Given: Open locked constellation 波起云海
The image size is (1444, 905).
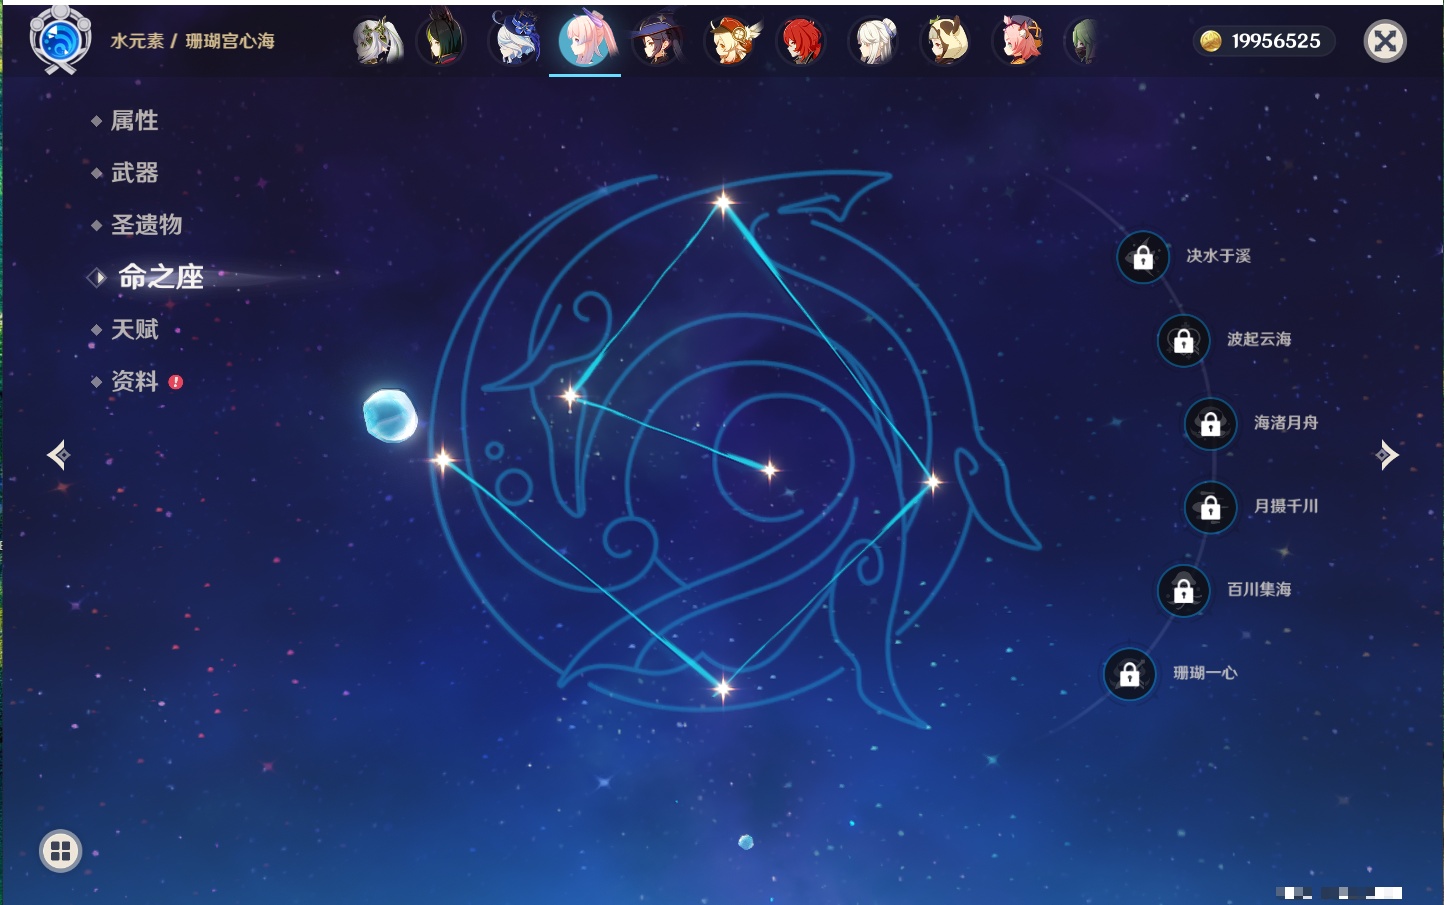Looking at the screenshot, I should point(1184,340).
